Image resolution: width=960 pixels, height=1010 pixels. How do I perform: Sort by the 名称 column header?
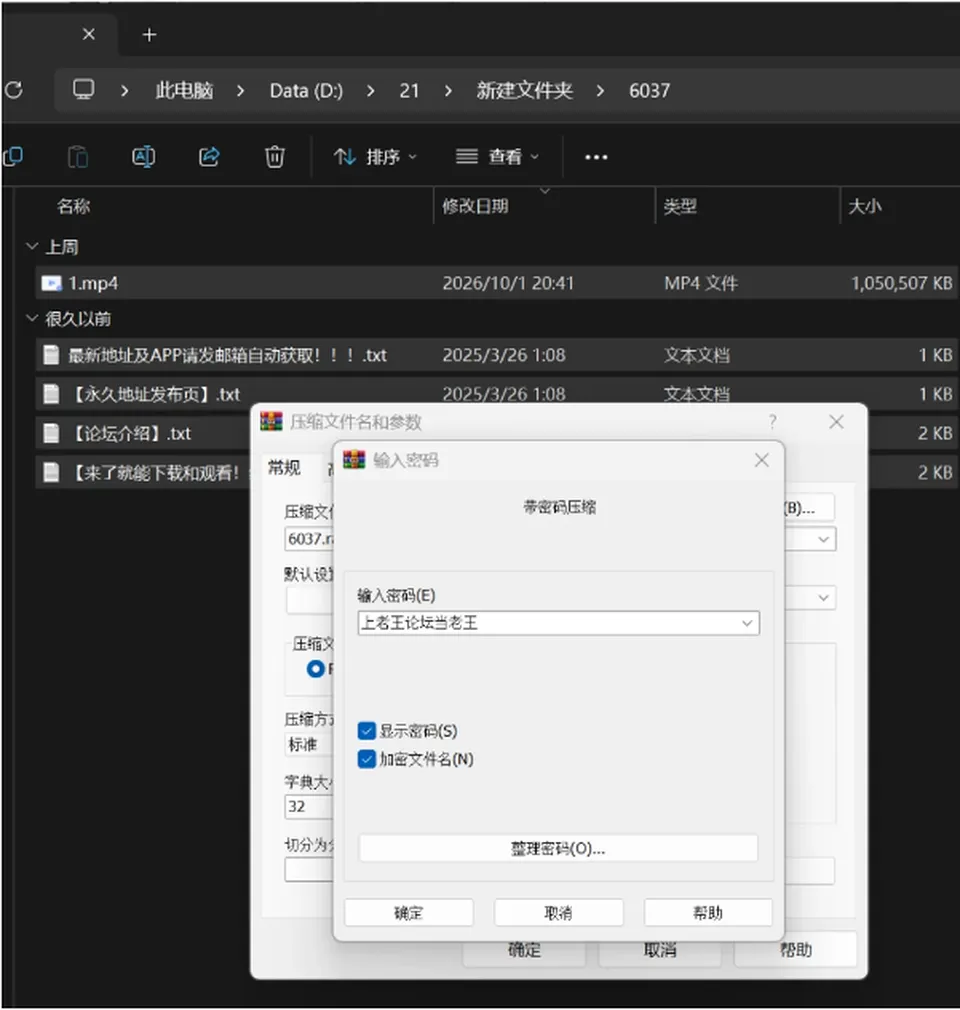pos(73,206)
